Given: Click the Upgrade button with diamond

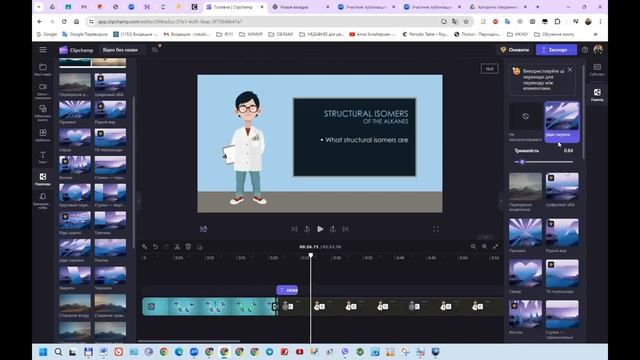Looking at the screenshot, I should 514,50.
